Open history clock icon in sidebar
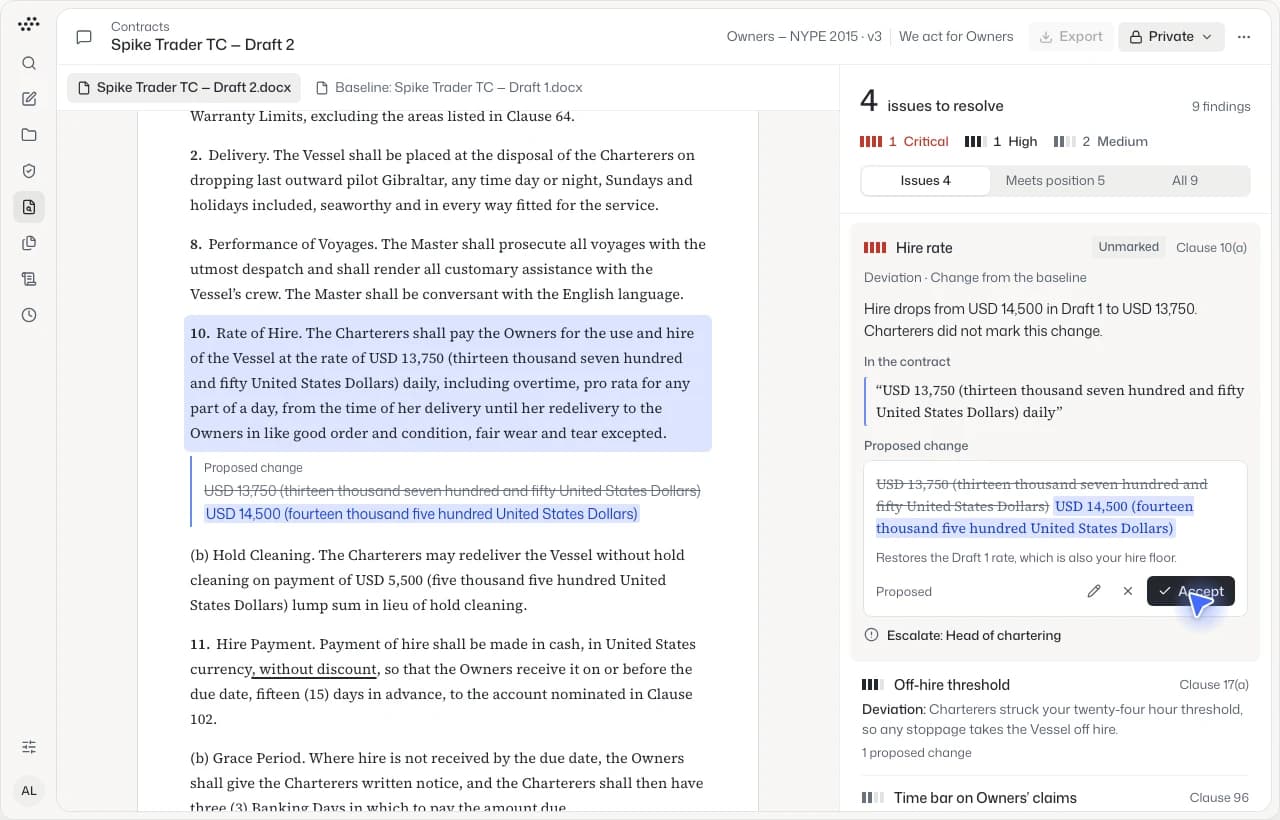This screenshot has width=1280, height=820. [x=29, y=315]
